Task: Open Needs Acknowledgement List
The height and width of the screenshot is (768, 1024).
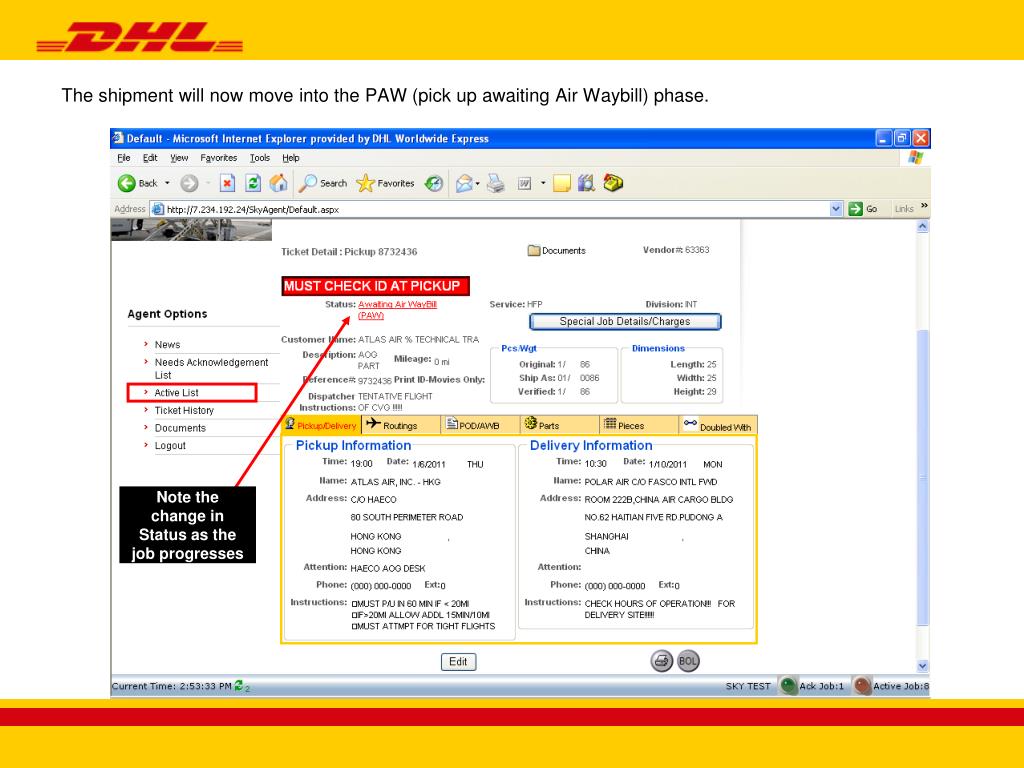Action: pos(211,369)
